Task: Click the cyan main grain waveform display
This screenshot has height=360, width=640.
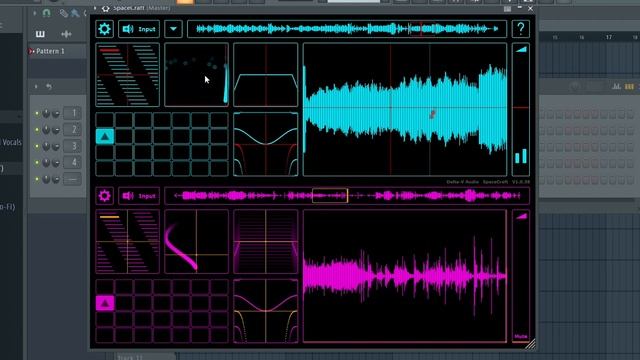Action: [405, 109]
